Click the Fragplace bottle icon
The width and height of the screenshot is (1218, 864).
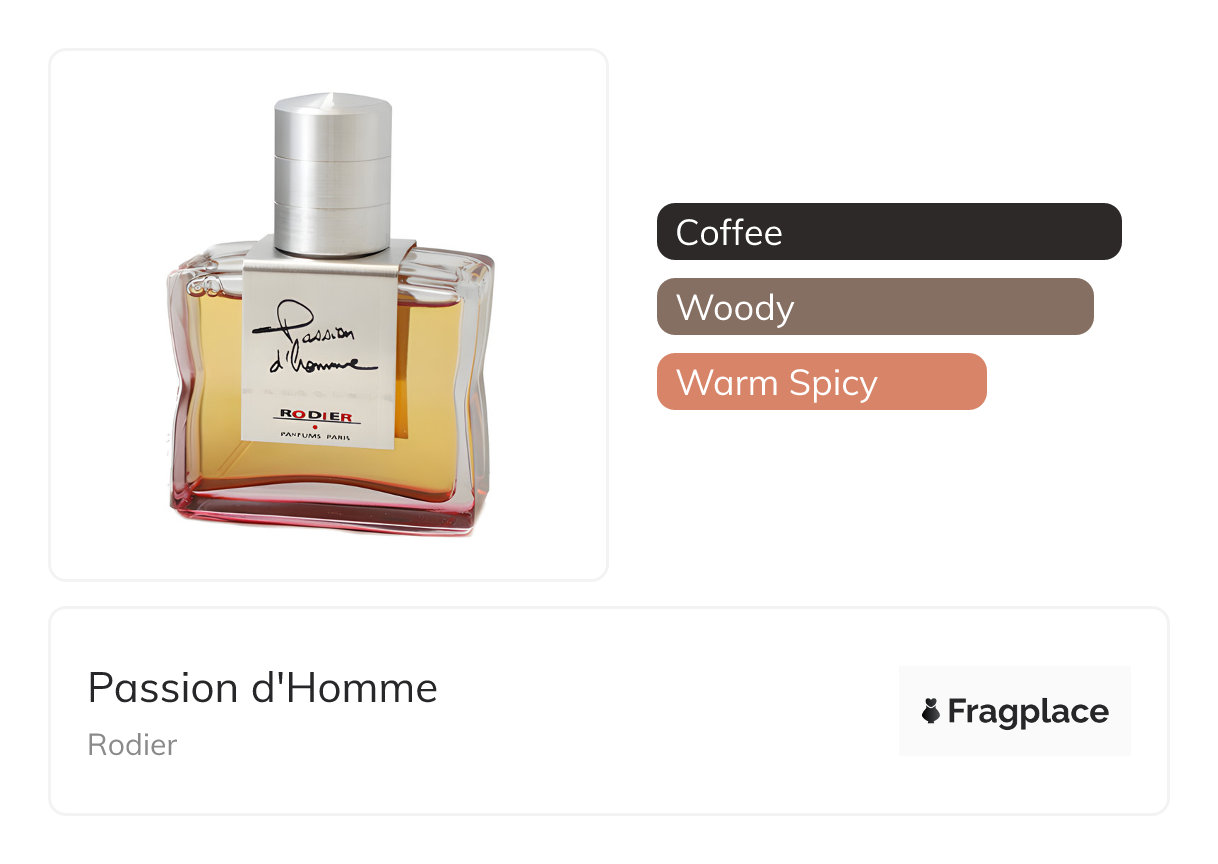pyautogui.click(x=931, y=711)
